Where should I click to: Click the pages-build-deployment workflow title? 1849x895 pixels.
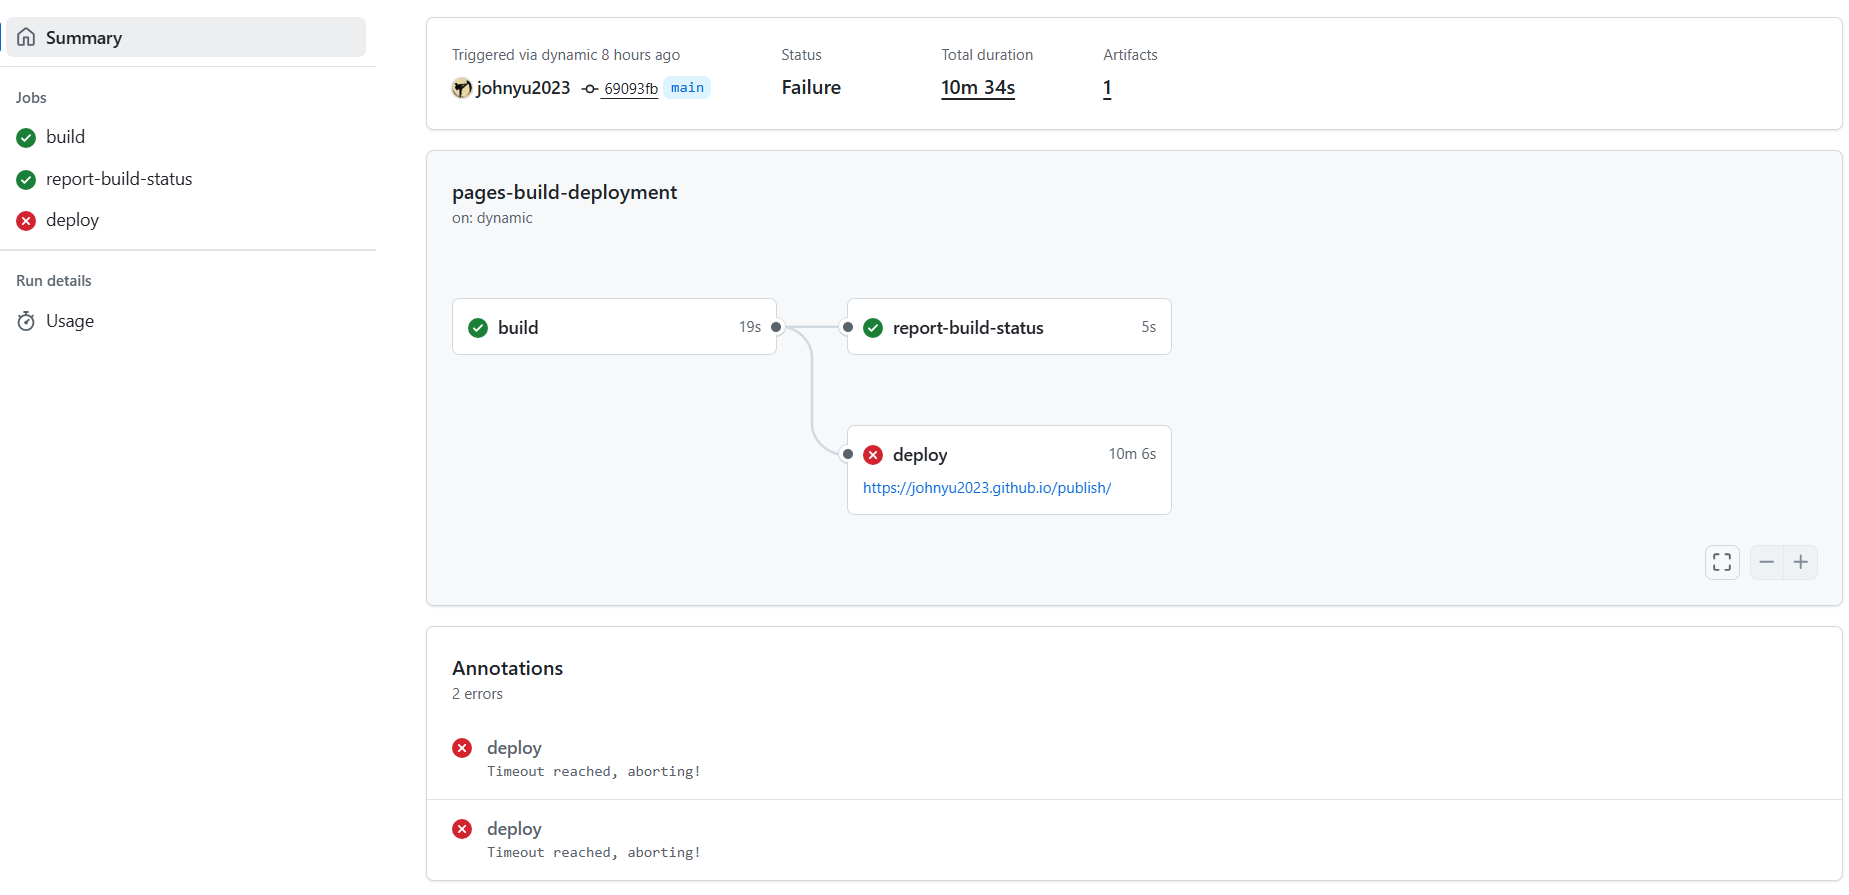[564, 192]
